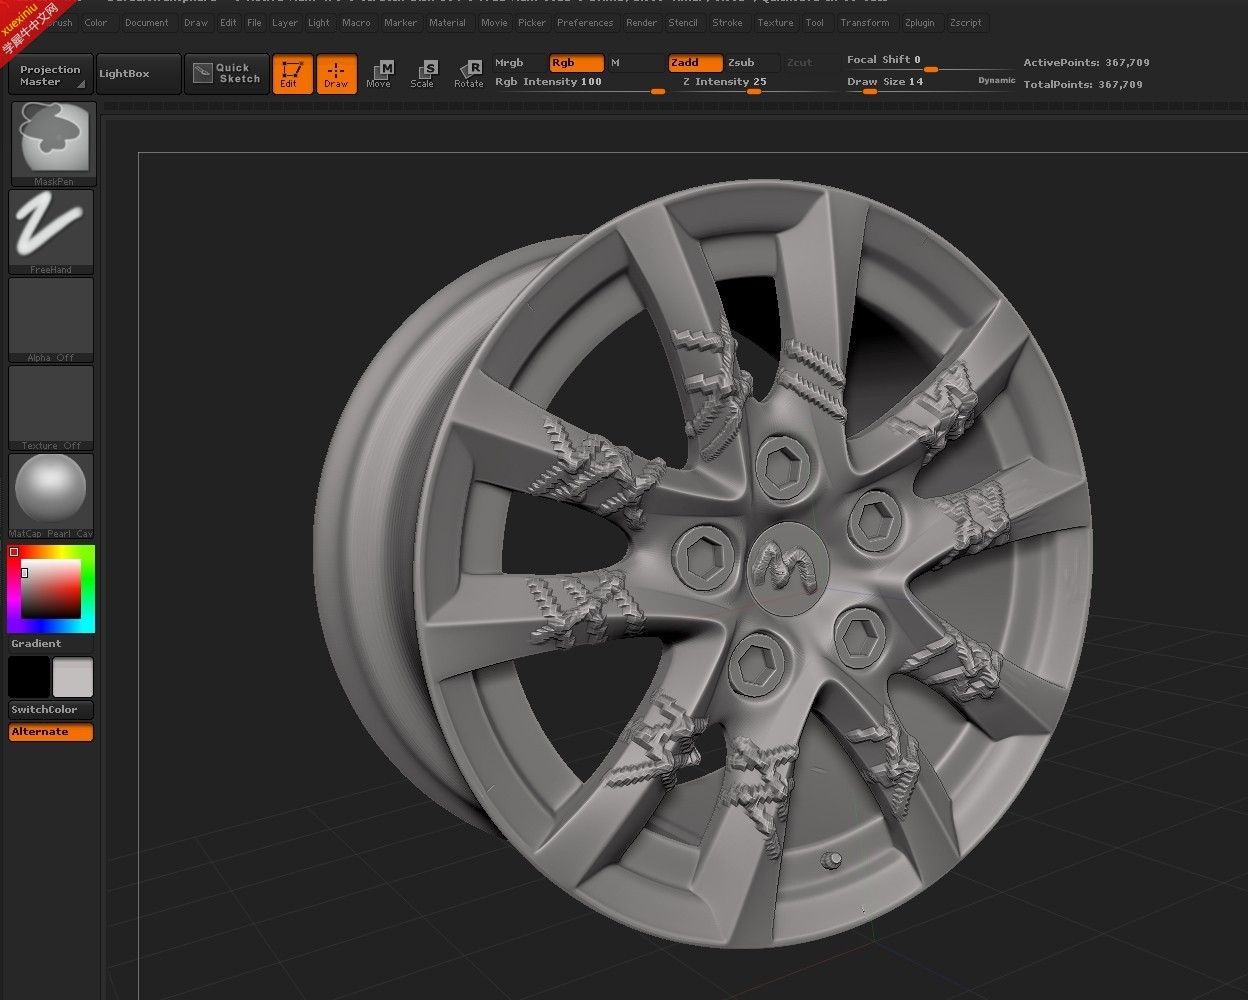Open the Zscript menu

pyautogui.click(x=966, y=23)
